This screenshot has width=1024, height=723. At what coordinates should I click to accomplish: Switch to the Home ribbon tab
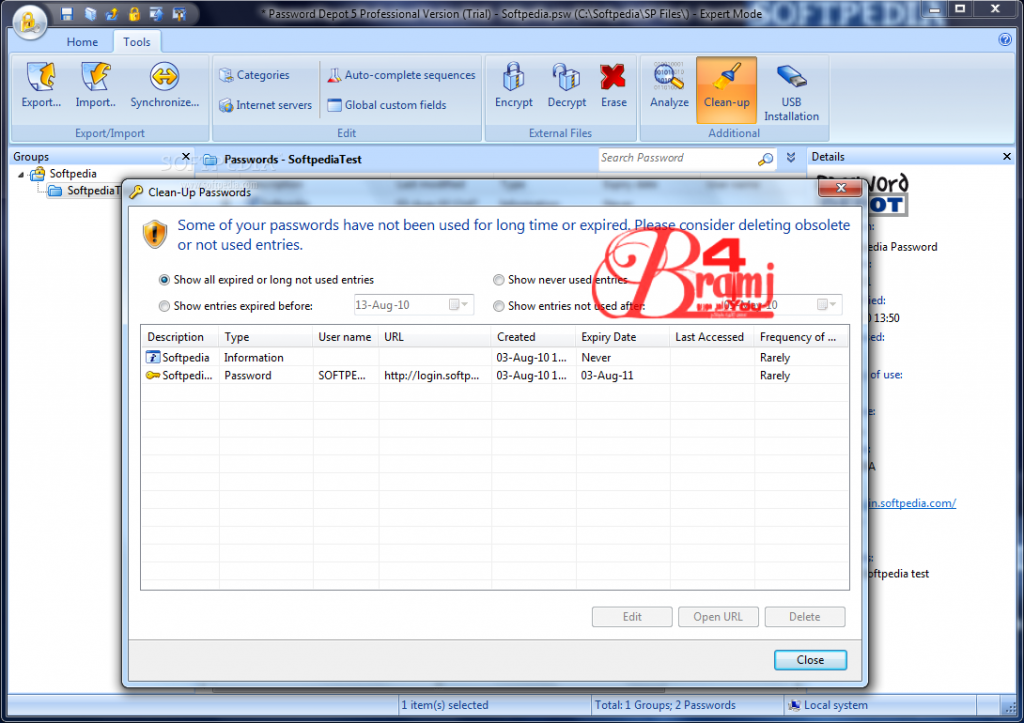click(x=82, y=42)
